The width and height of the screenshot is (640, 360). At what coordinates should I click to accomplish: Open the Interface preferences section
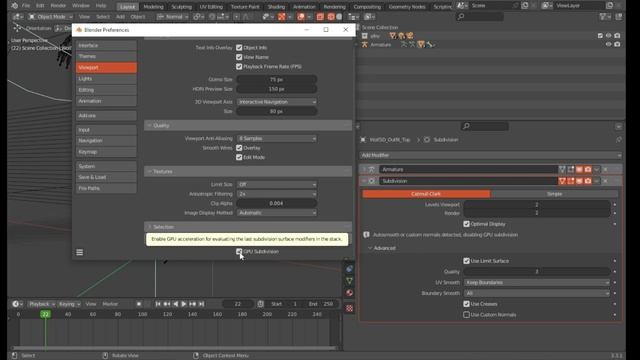[x=106, y=45]
